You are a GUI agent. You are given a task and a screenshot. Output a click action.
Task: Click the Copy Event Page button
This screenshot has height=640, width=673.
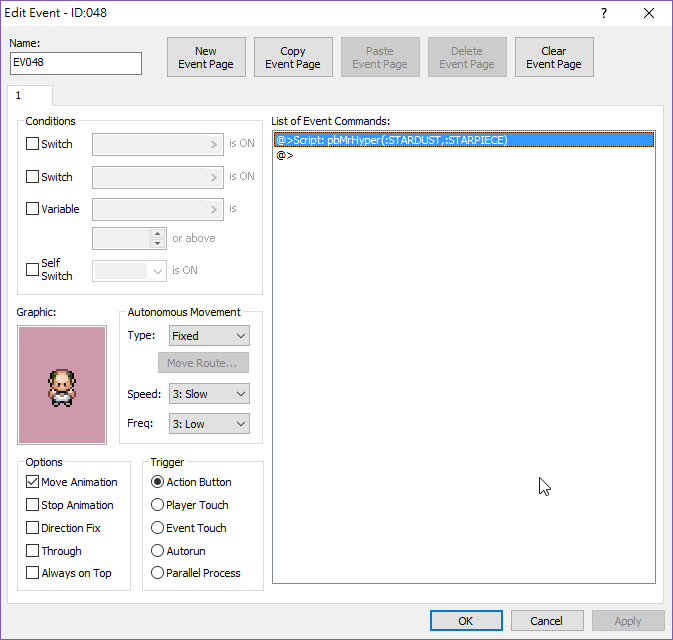point(293,58)
